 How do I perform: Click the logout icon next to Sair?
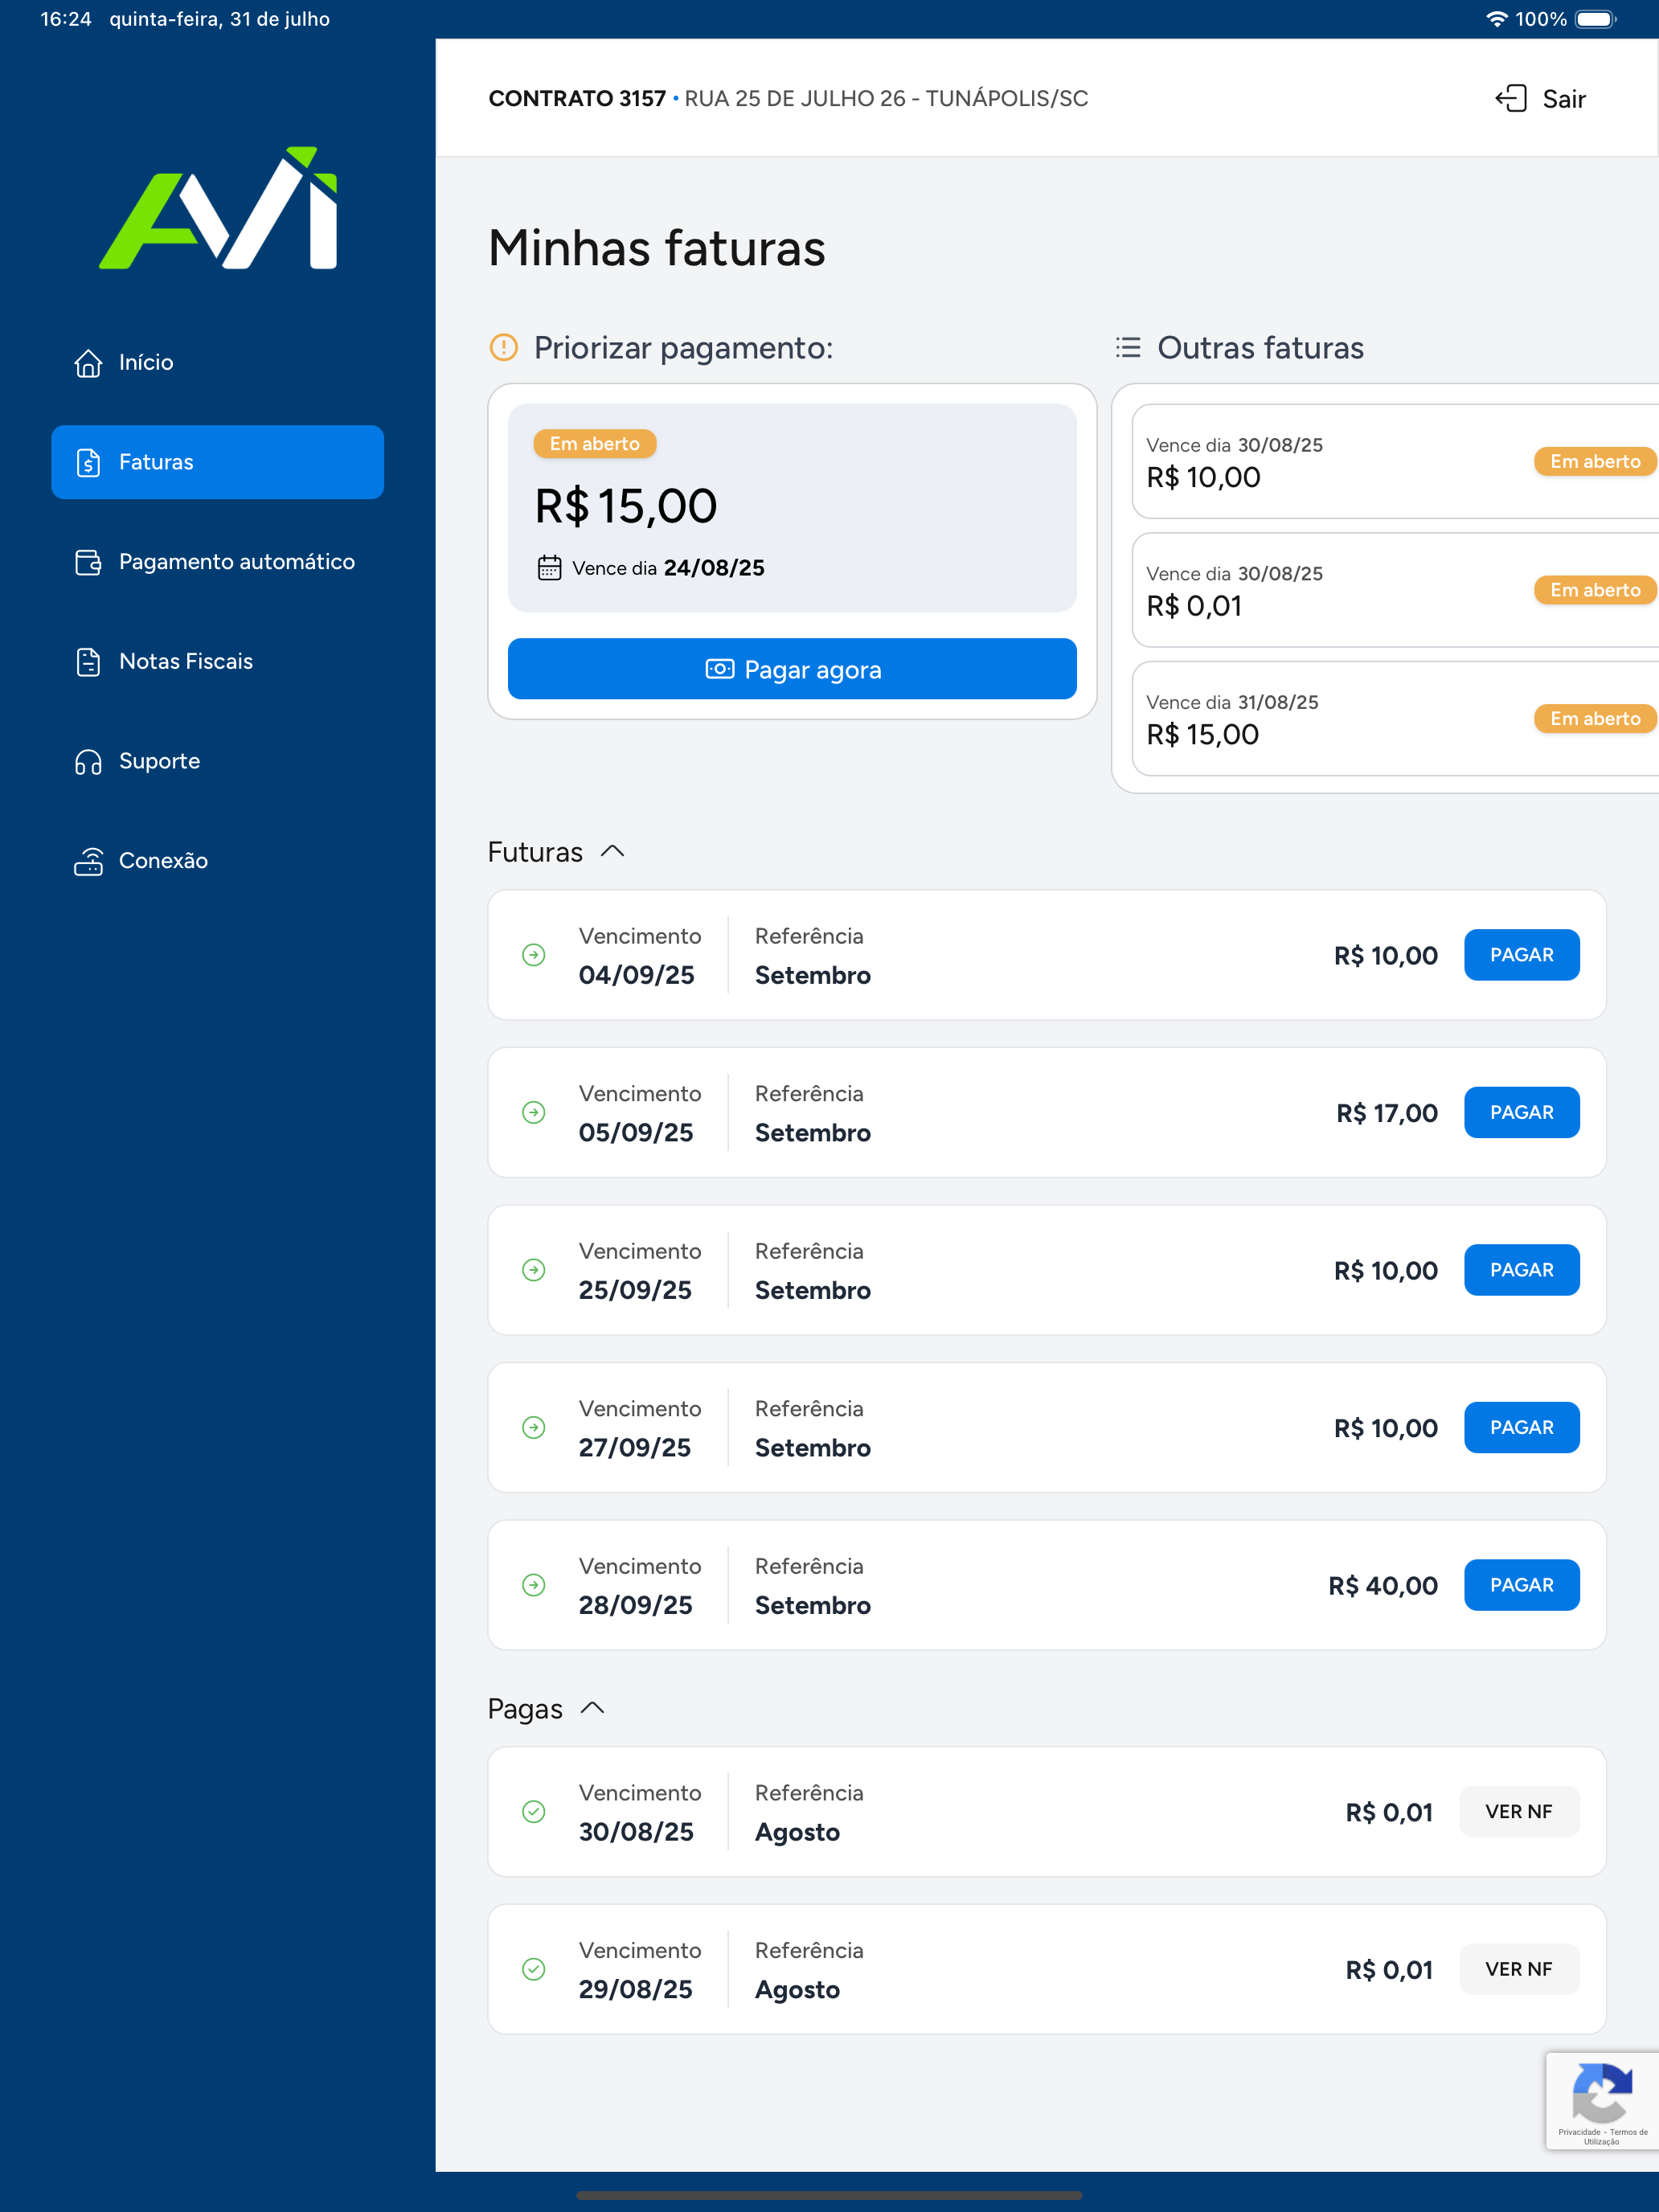coord(1511,98)
